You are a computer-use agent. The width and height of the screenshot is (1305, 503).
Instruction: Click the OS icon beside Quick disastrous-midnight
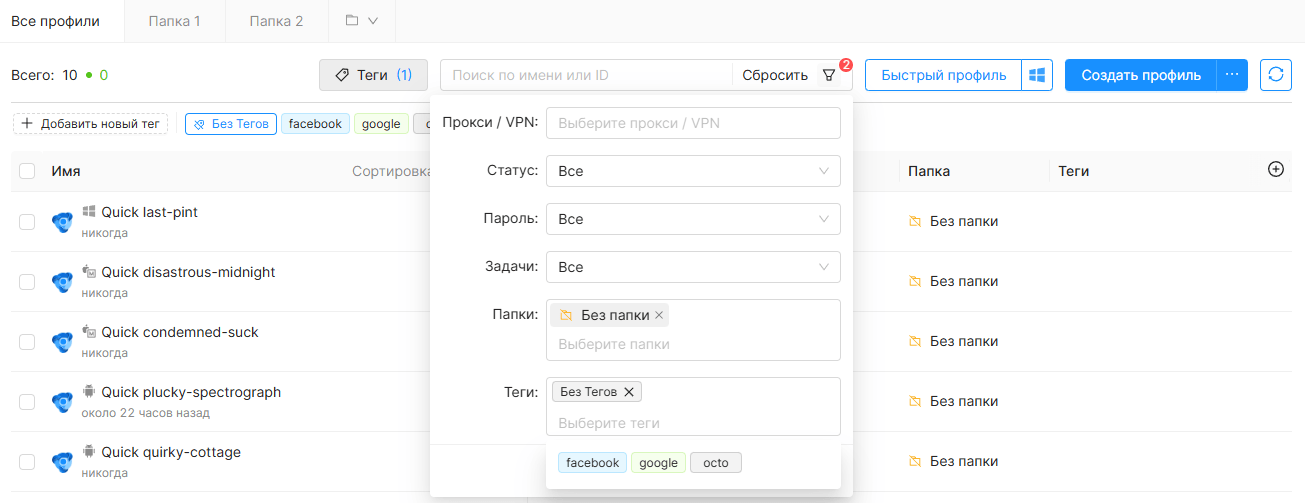coord(89,272)
